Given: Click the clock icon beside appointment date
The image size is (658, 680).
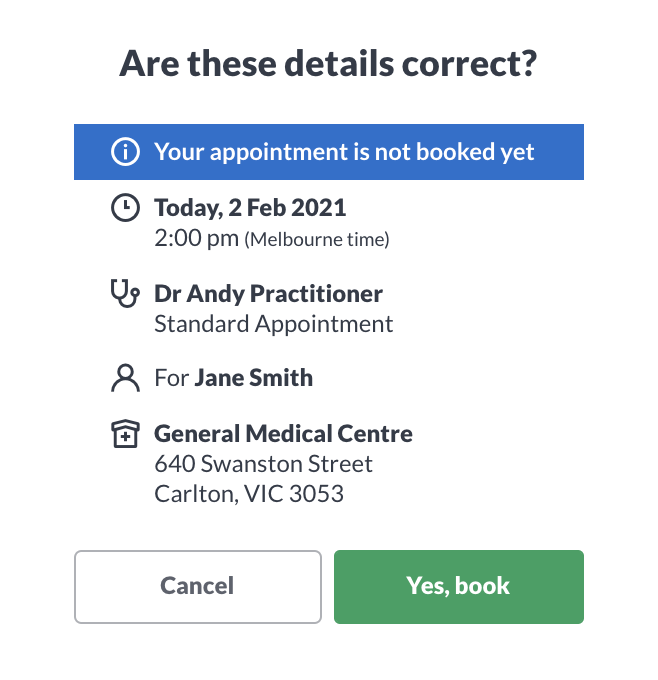Looking at the screenshot, I should (125, 208).
